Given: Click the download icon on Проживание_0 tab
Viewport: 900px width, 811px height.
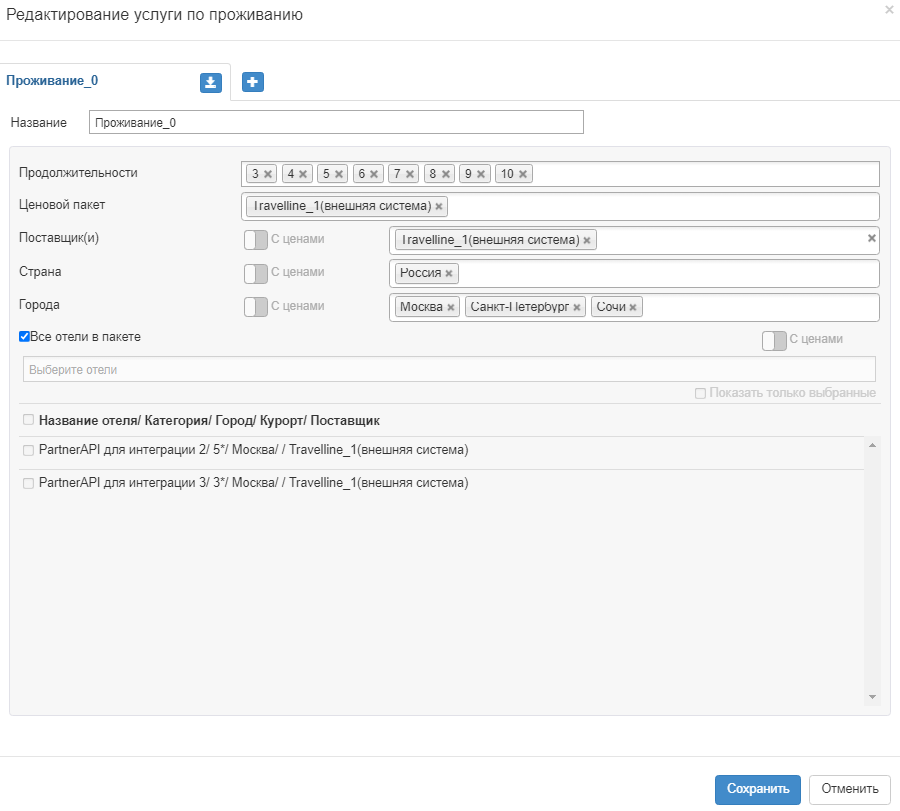Looking at the screenshot, I should [x=210, y=82].
